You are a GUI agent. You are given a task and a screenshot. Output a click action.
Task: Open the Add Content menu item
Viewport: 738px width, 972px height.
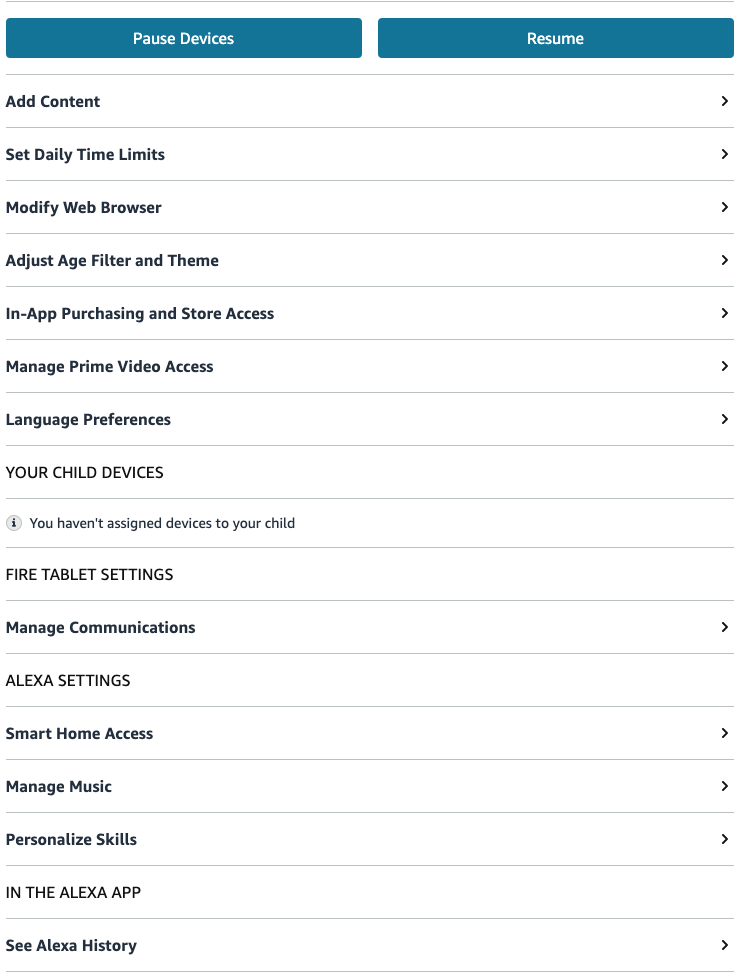53,101
